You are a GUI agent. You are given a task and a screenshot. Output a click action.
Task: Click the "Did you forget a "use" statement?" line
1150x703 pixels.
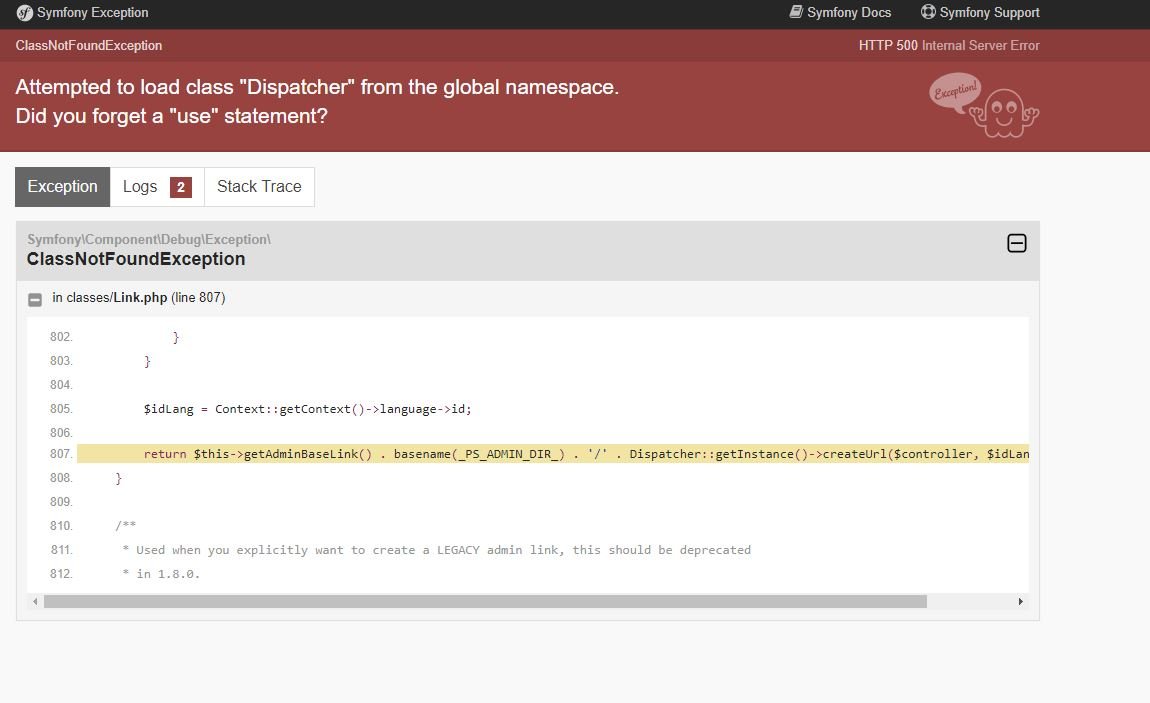pyautogui.click(x=172, y=117)
